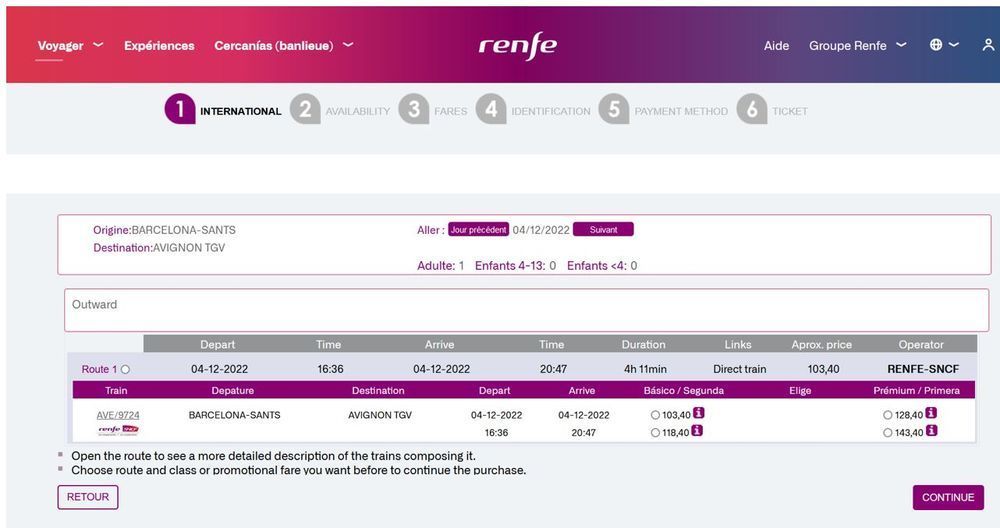Click Origine:BARCELONA-SANTS text

165,230
